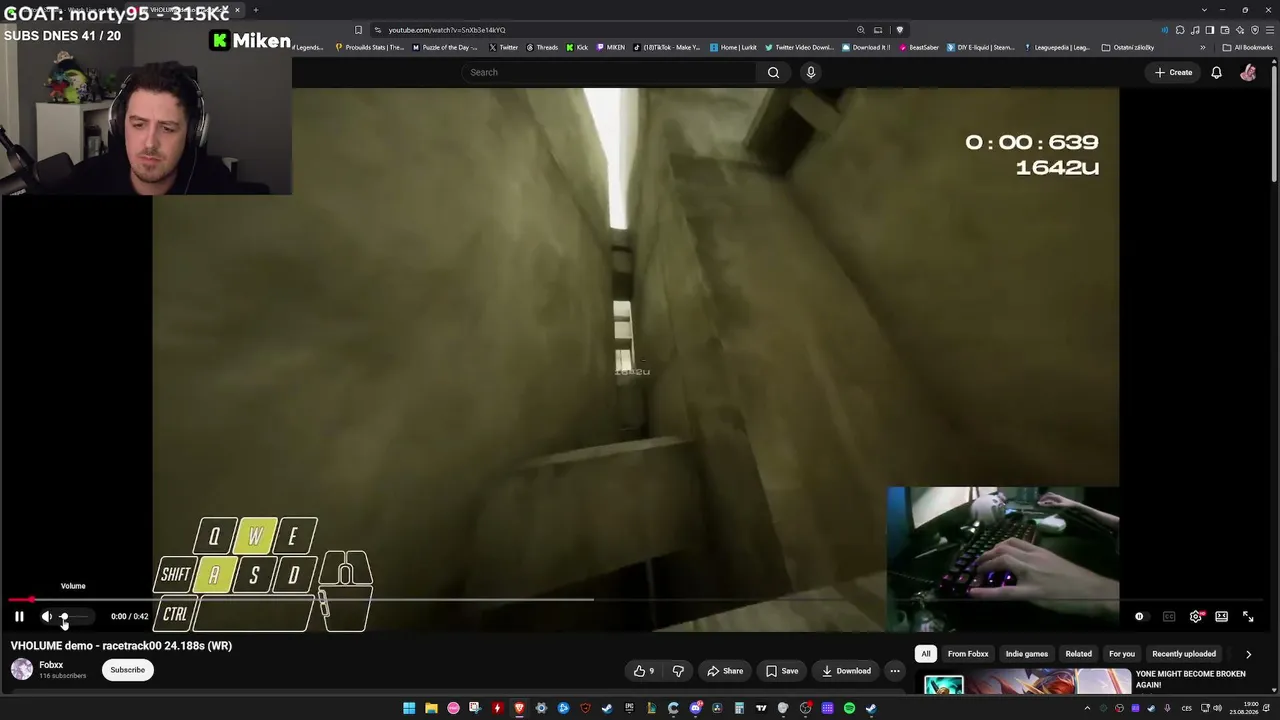The height and width of the screenshot is (720, 1280).
Task: Subscribe to the Fobxx channel
Action: 128,670
